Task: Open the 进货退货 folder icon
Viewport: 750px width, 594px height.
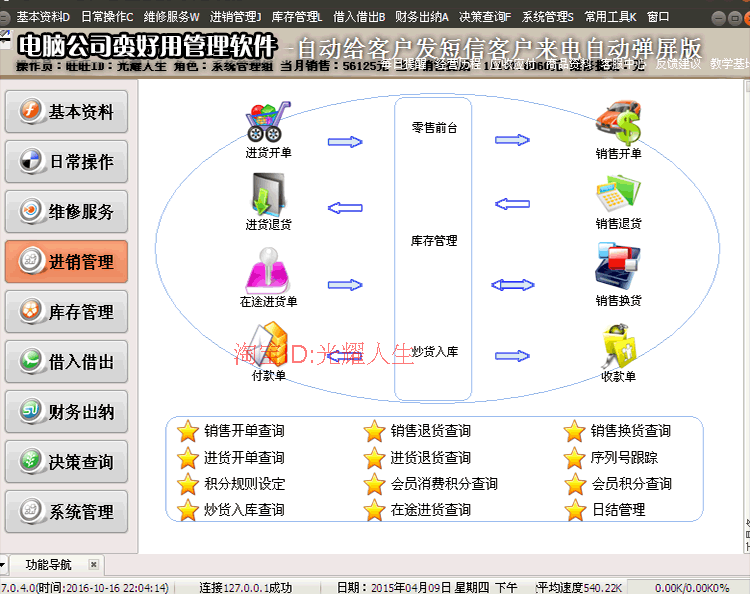Action: point(268,194)
